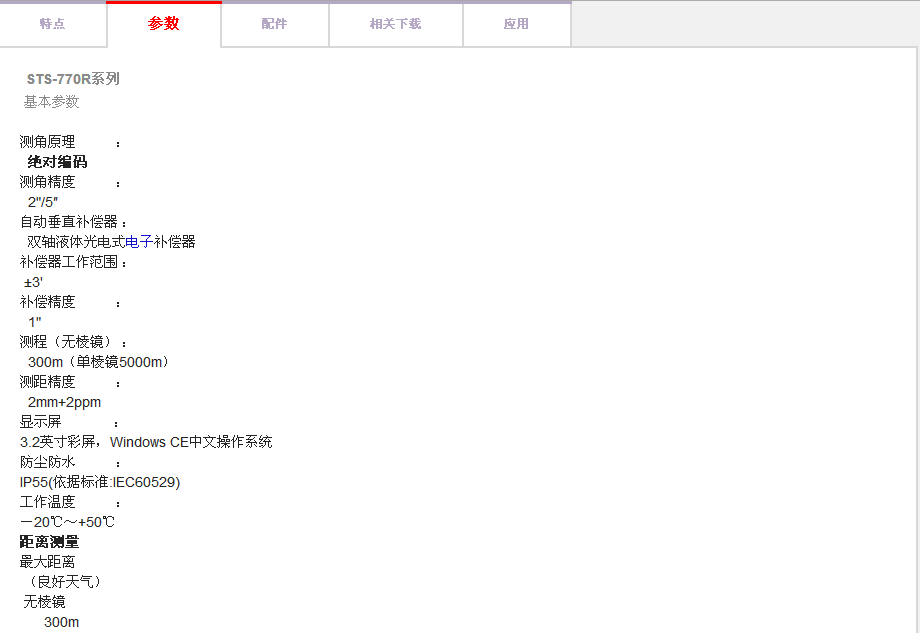The image size is (920, 633).
Task: Click the 基本参数 subtitle text
Action: pos(51,102)
